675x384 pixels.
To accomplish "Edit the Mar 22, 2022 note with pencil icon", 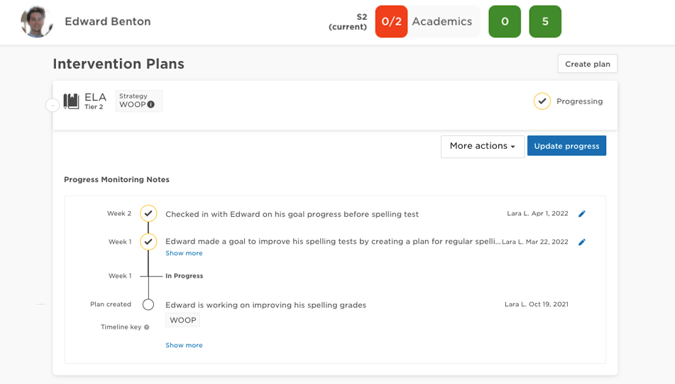I will click(582, 242).
